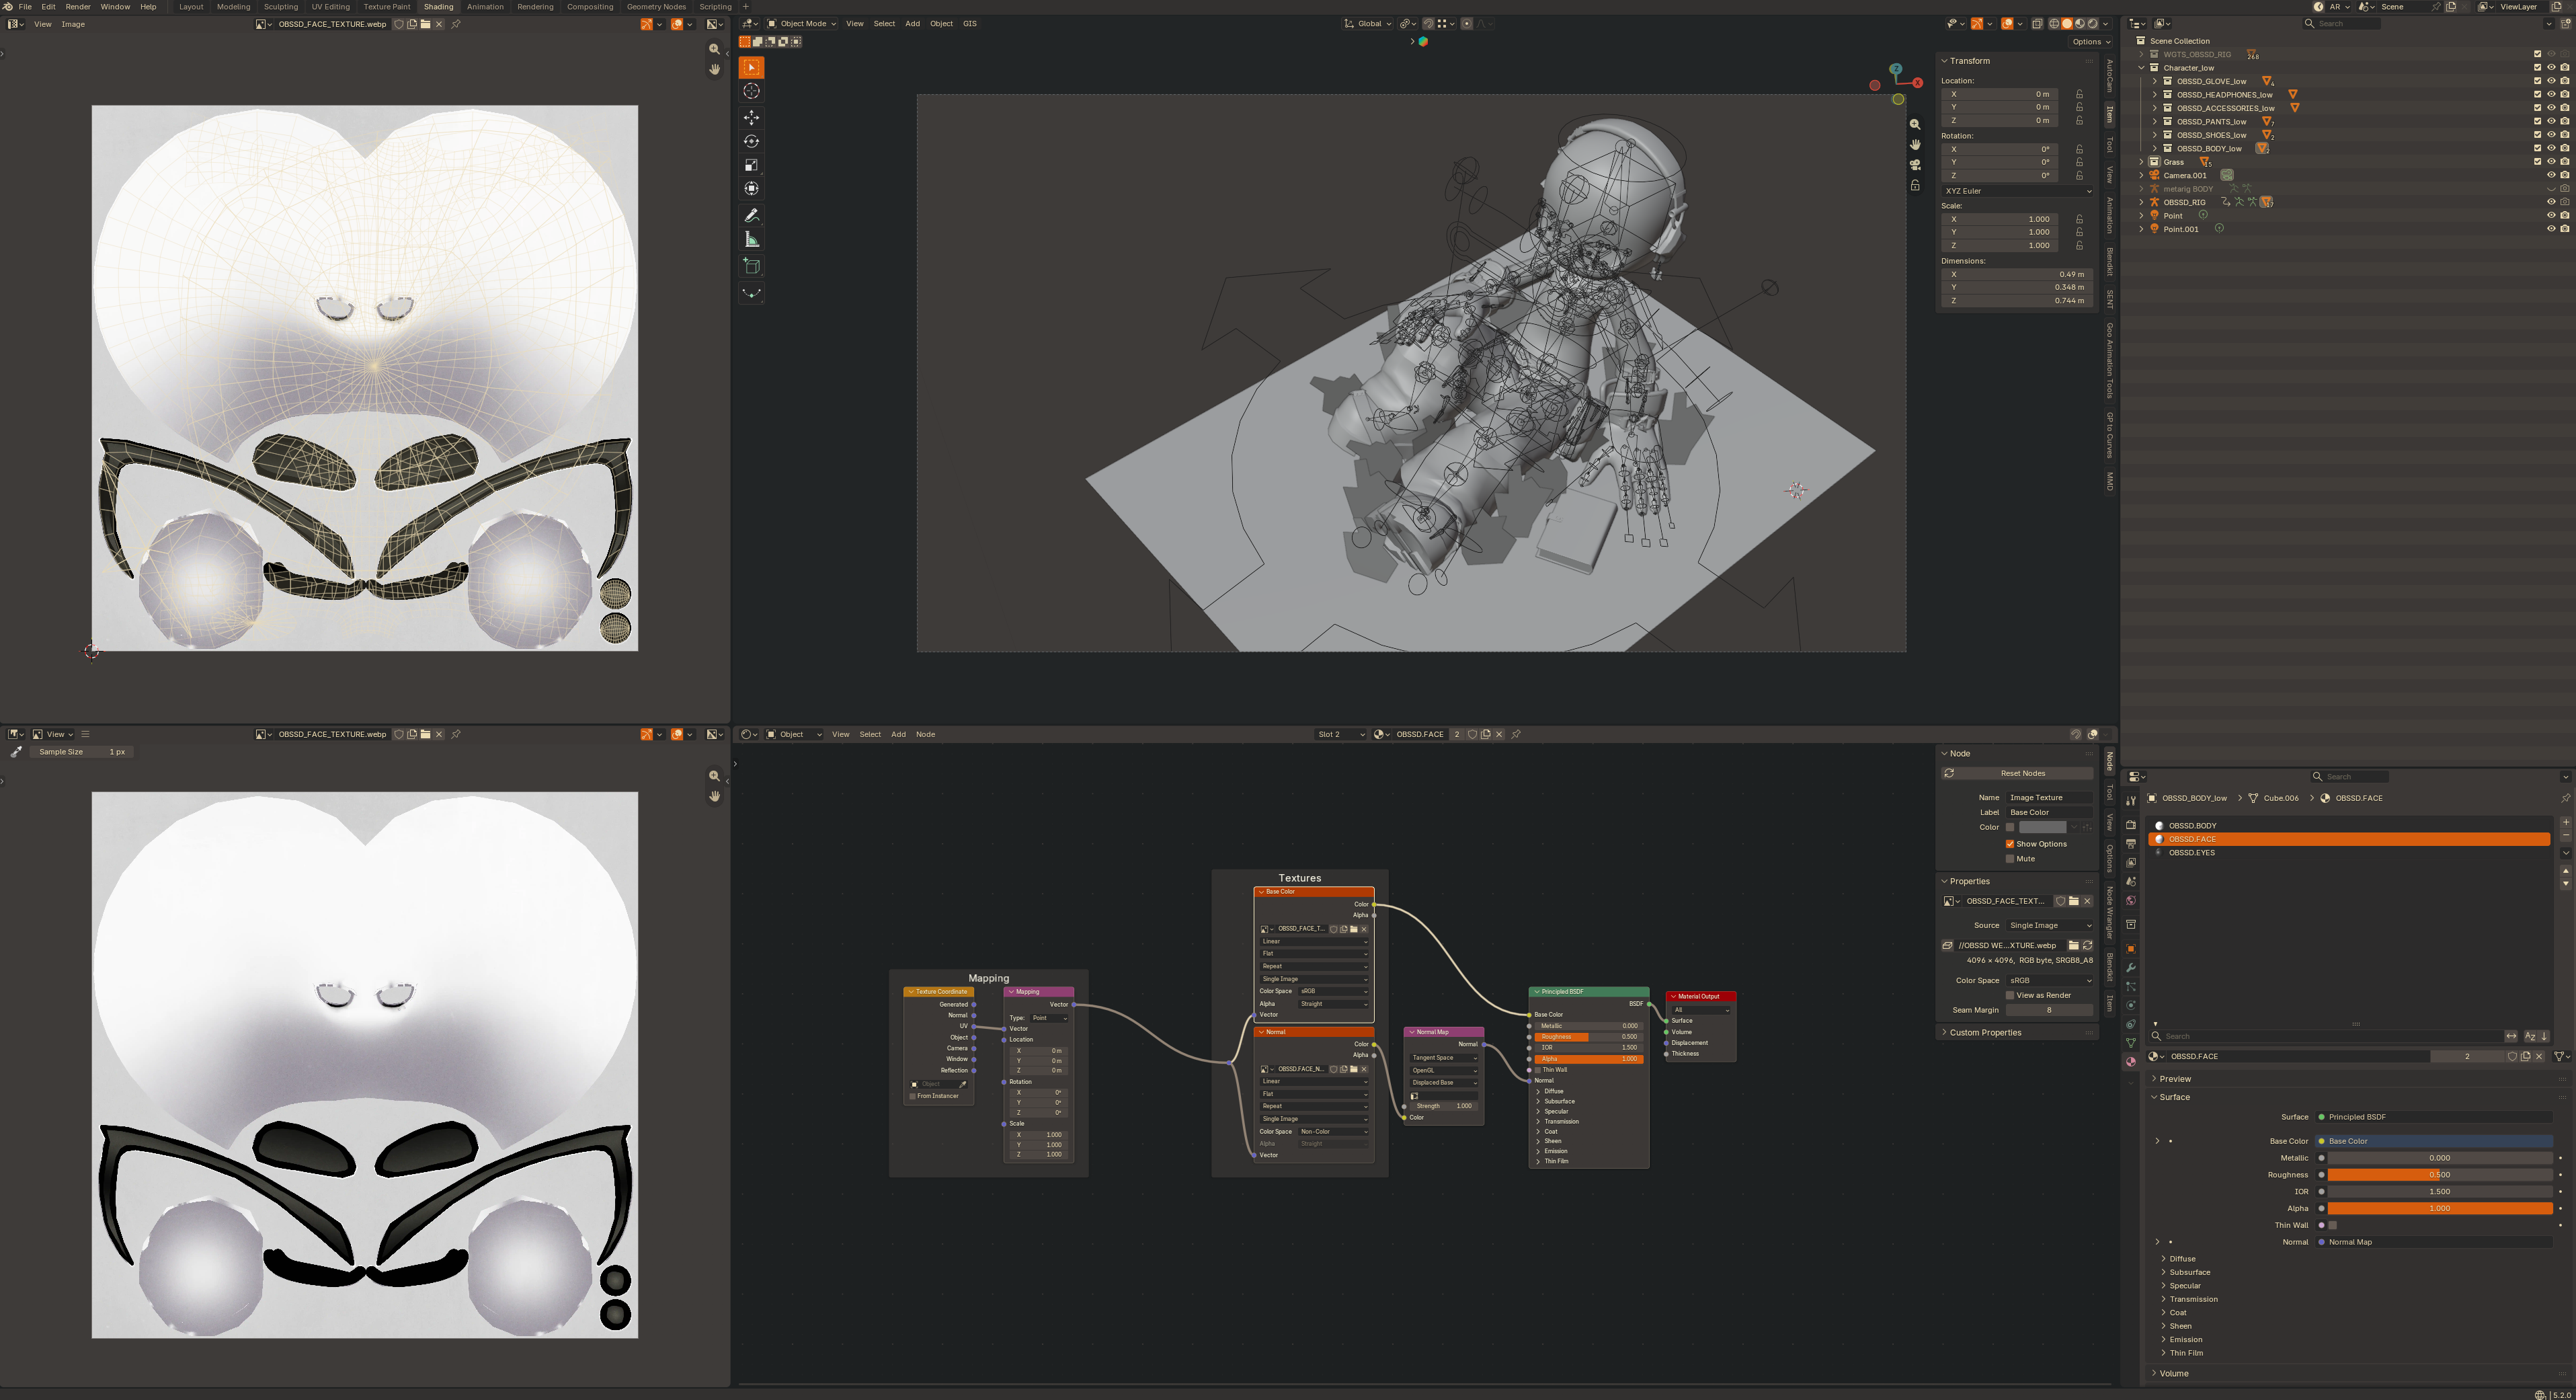Select the Move tool in viewport toolbar
The image size is (2576, 1400).
pyautogui.click(x=751, y=117)
